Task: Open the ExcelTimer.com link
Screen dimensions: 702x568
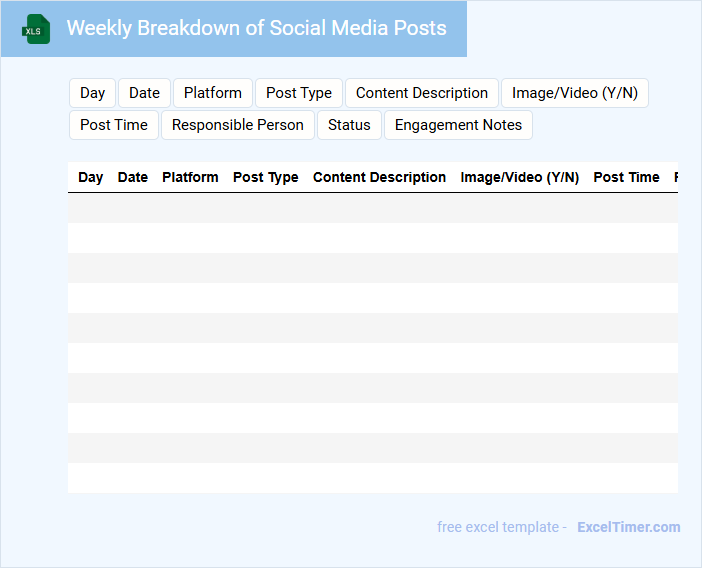Action: [x=629, y=527]
